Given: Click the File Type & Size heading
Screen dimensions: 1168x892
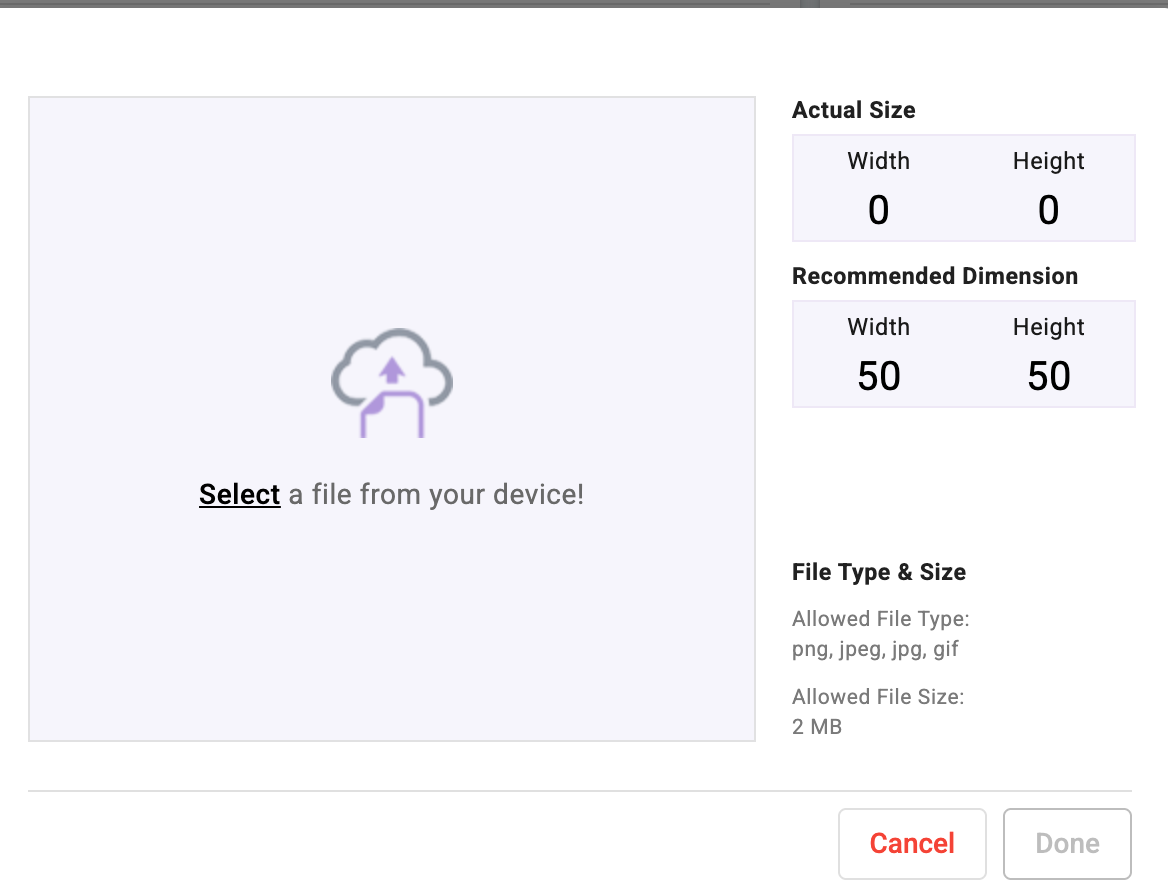Looking at the screenshot, I should click(x=878, y=572).
